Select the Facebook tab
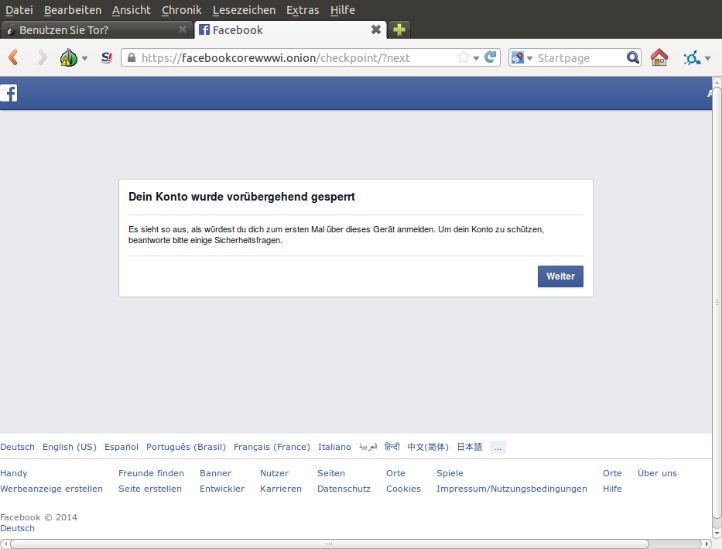Screen dimensions: 722x549 click(x=291, y=30)
